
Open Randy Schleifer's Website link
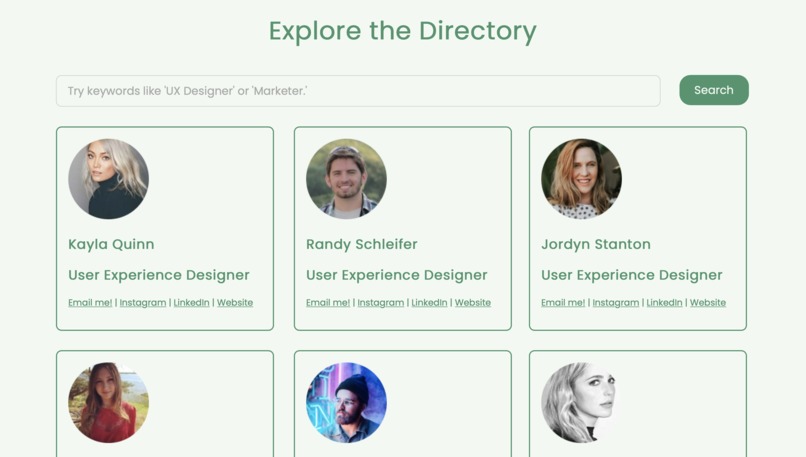pos(473,303)
